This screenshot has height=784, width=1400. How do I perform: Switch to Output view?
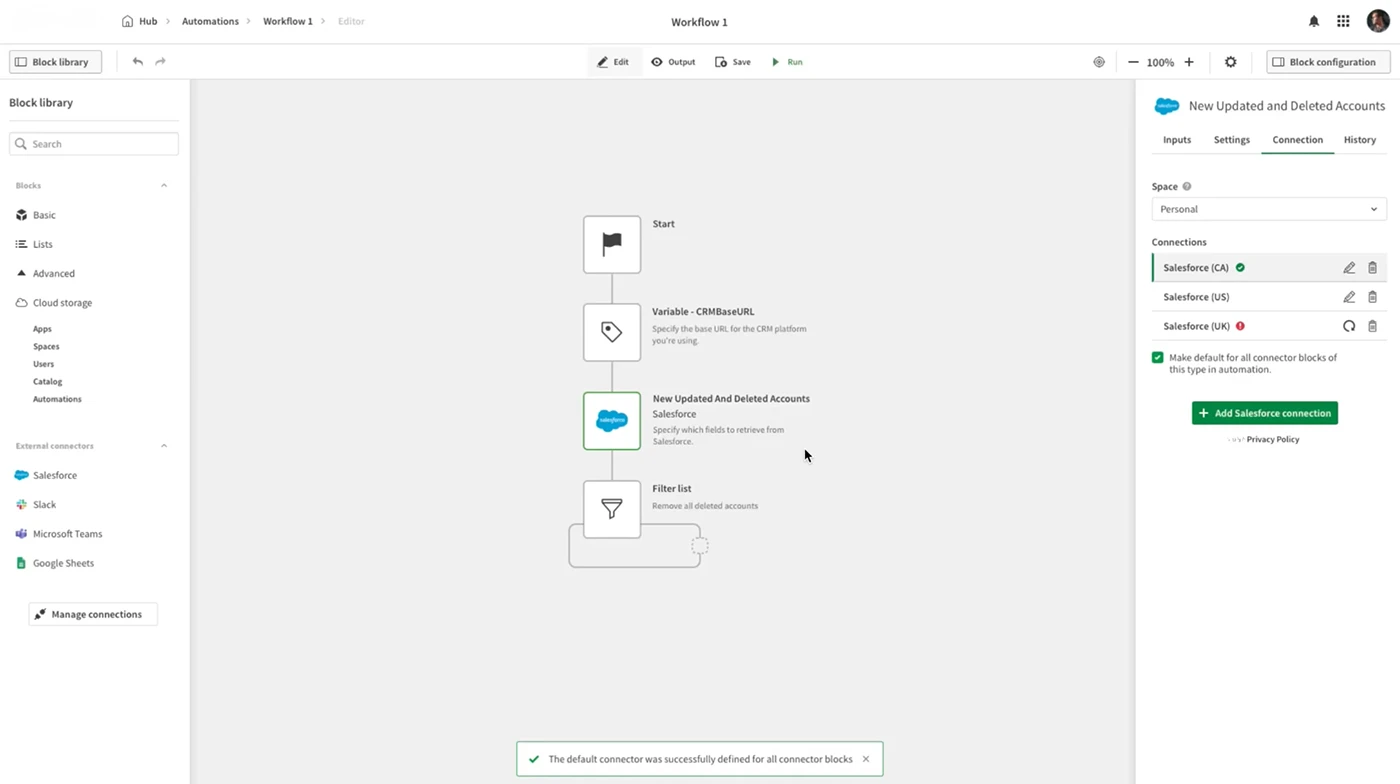(x=673, y=62)
